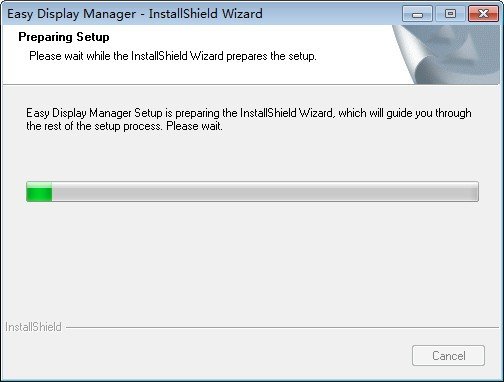Click 'Easy Display Manager' in the title bar

pyautogui.click(x=71, y=14)
